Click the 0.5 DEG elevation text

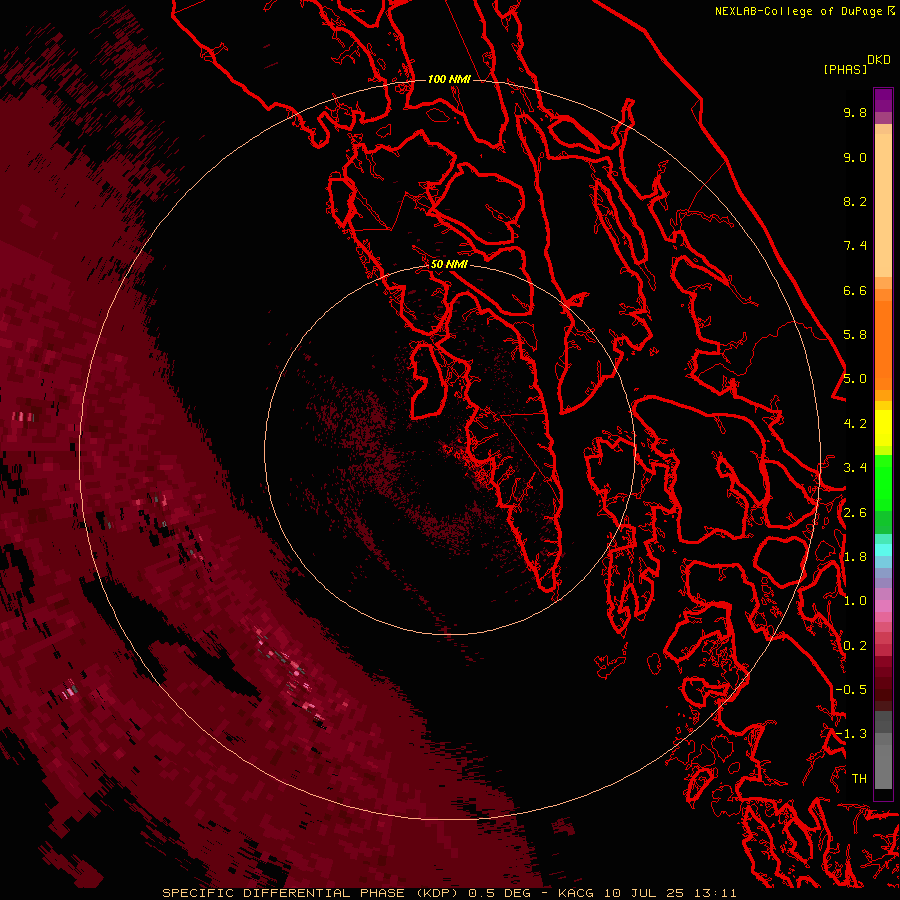498,893
